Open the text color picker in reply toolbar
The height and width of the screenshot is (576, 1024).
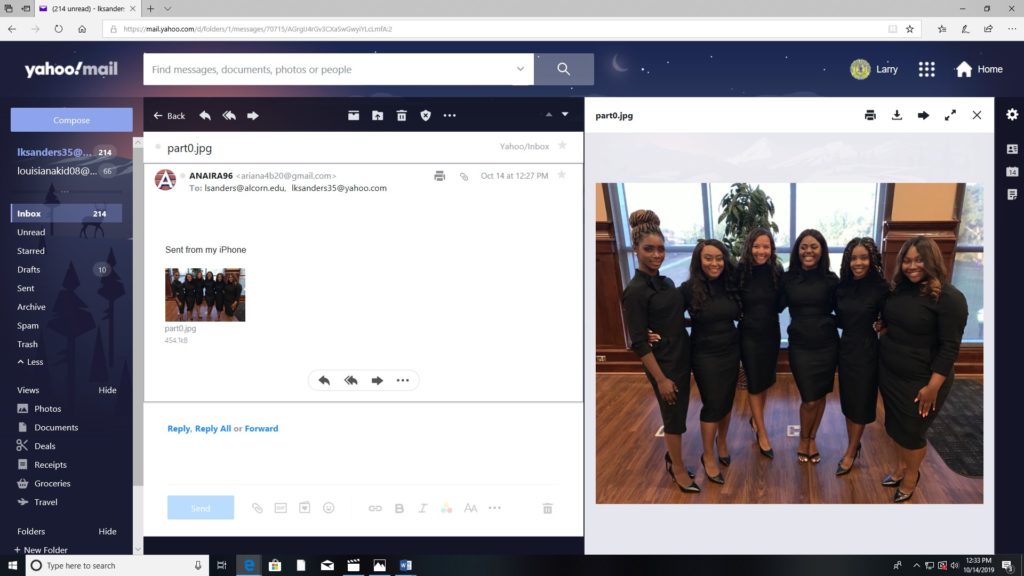click(x=446, y=508)
